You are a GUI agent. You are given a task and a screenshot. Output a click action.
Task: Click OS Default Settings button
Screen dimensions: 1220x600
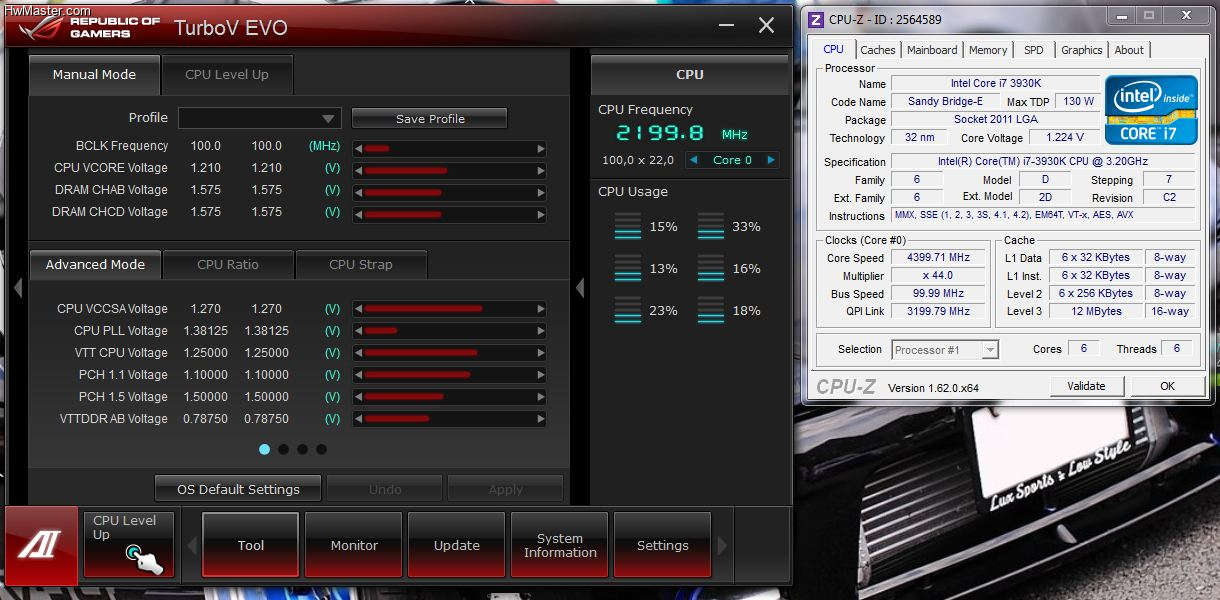click(238, 489)
